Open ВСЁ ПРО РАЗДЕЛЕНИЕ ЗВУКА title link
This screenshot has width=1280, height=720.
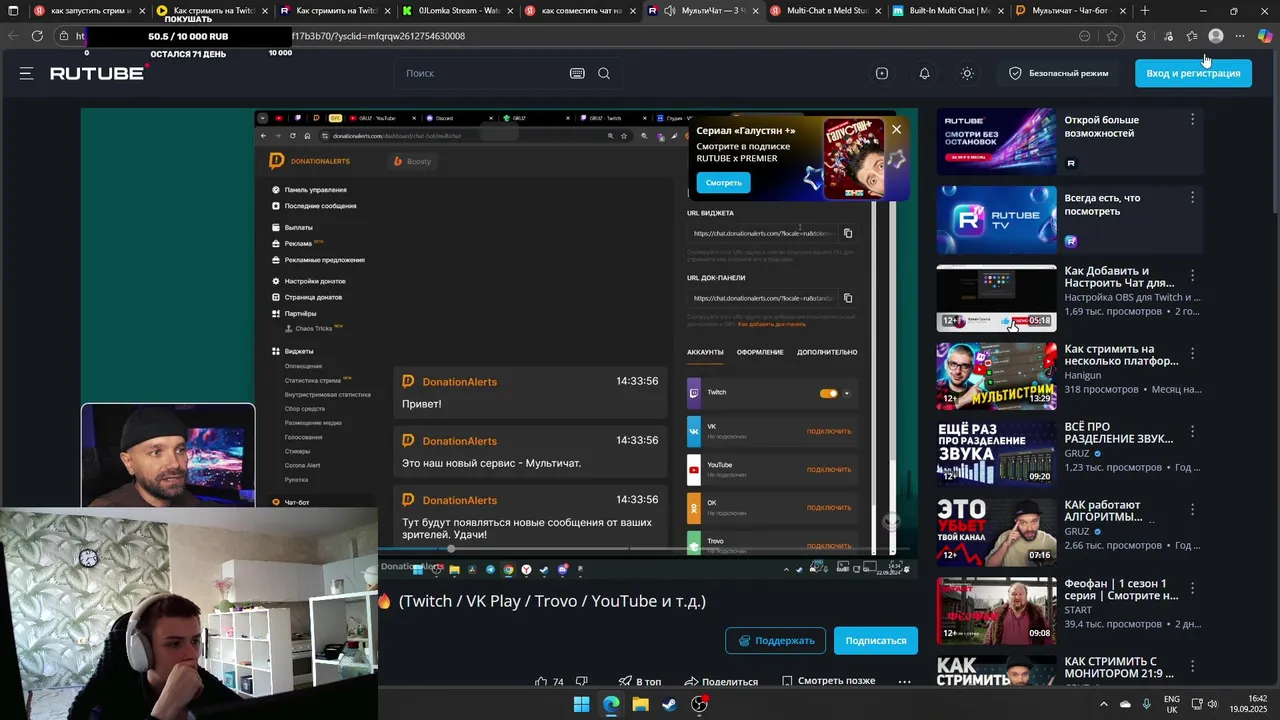click(1120, 433)
